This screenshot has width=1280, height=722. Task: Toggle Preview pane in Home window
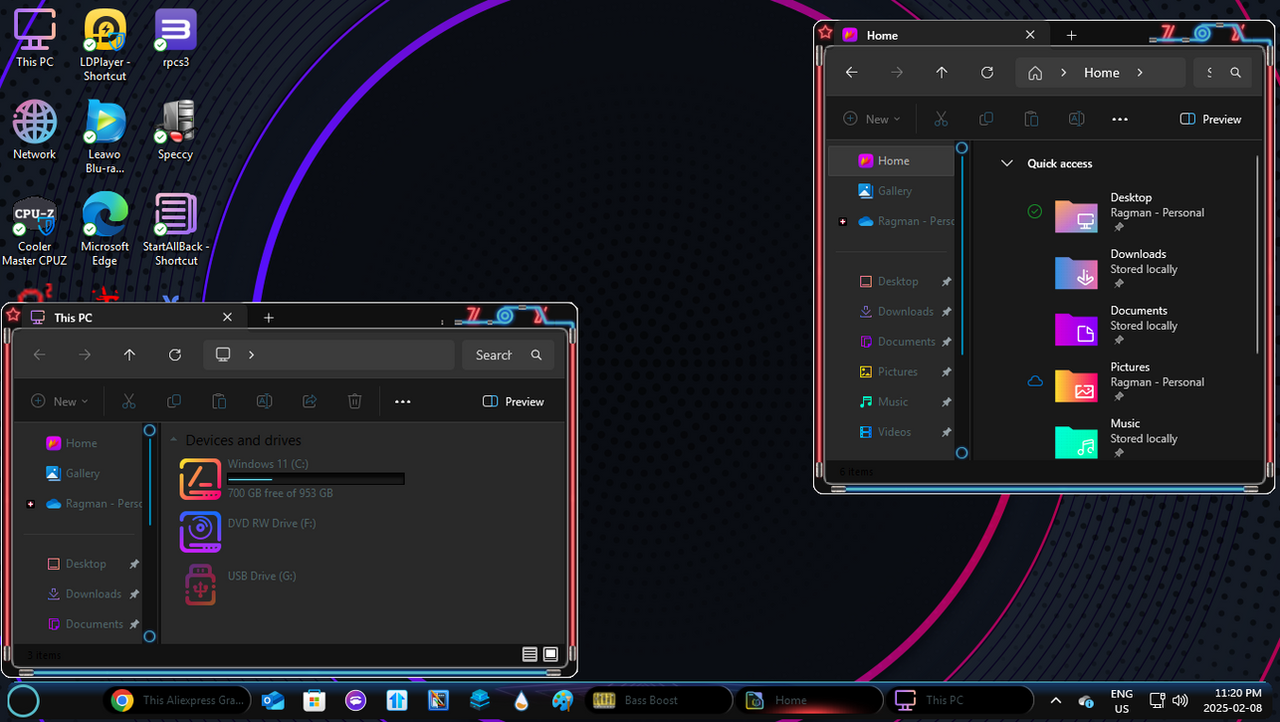pyautogui.click(x=1211, y=119)
